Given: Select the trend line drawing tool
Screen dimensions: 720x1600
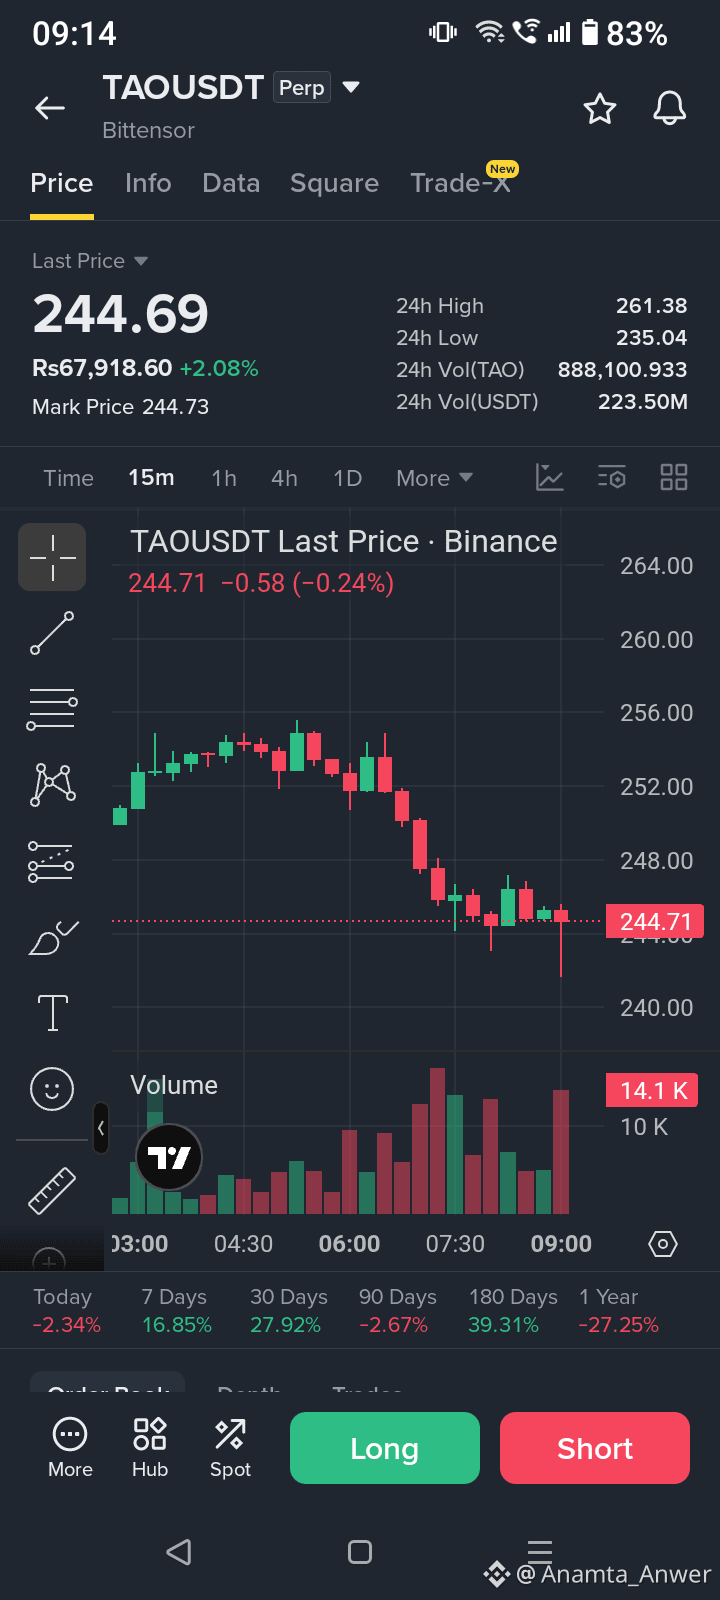Looking at the screenshot, I should click(x=52, y=633).
